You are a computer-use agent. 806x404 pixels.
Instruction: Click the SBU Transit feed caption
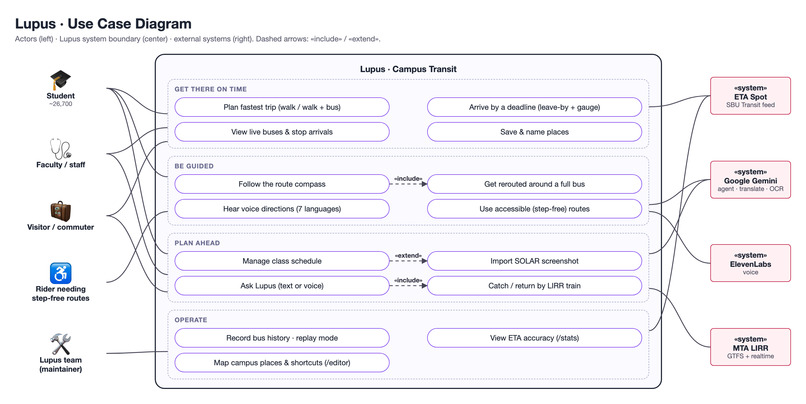pyautogui.click(x=750, y=105)
